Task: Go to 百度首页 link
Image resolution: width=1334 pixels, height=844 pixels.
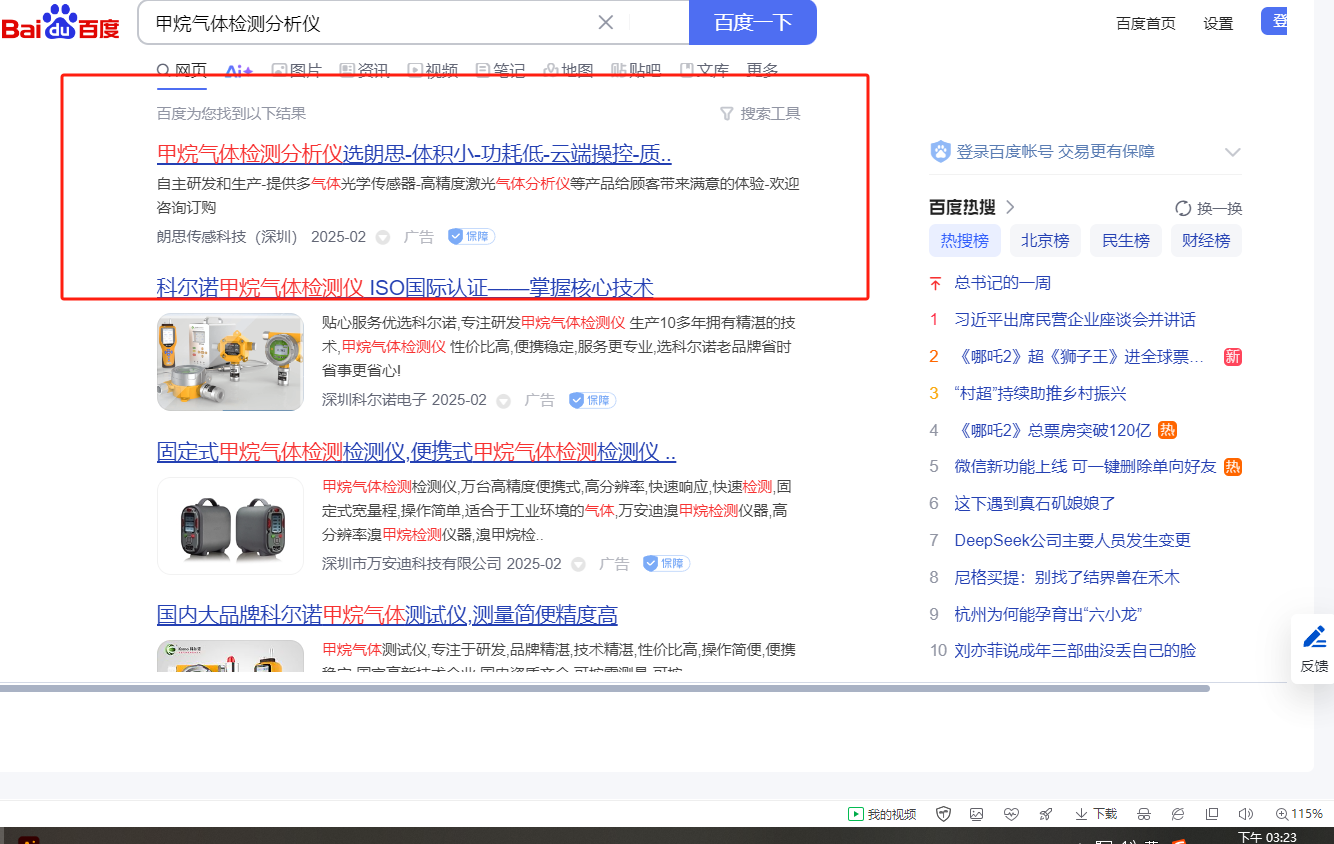Action: (1146, 23)
